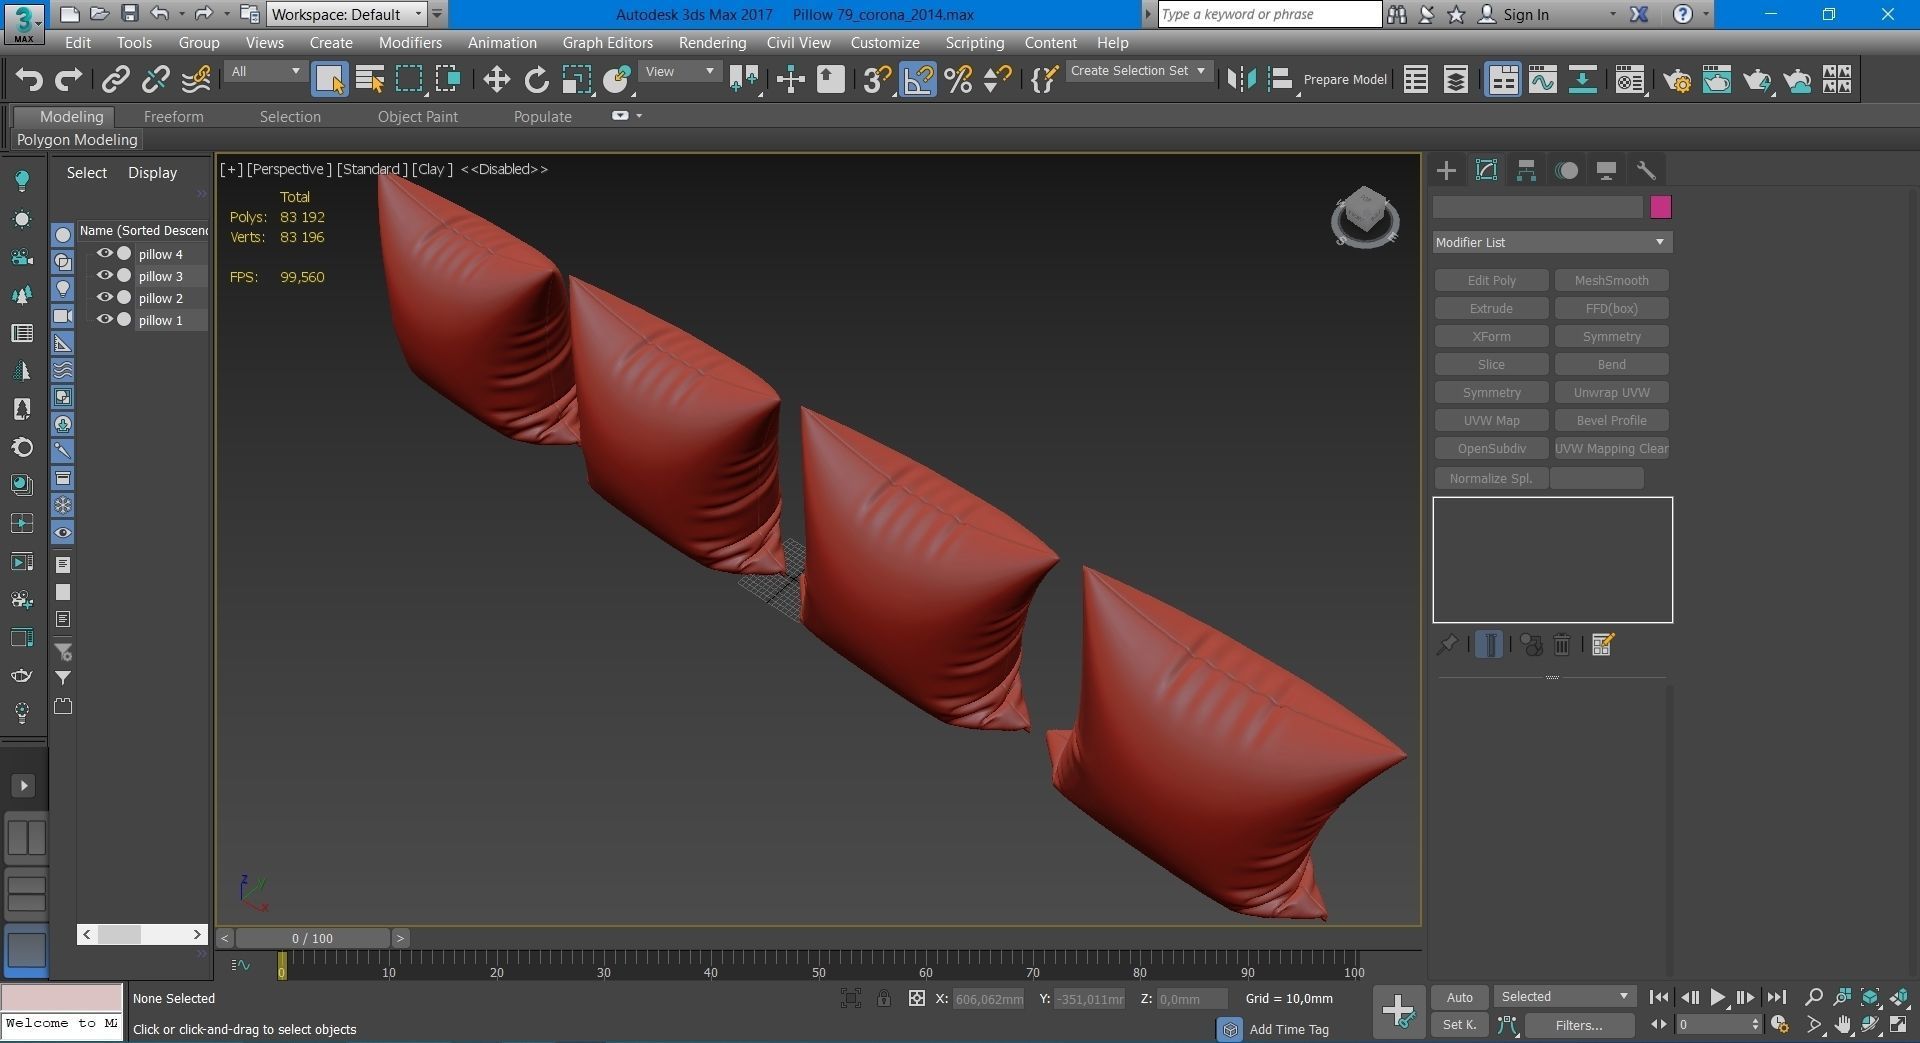
Task: Click the Edit Poly modifier button
Action: pyautogui.click(x=1491, y=281)
